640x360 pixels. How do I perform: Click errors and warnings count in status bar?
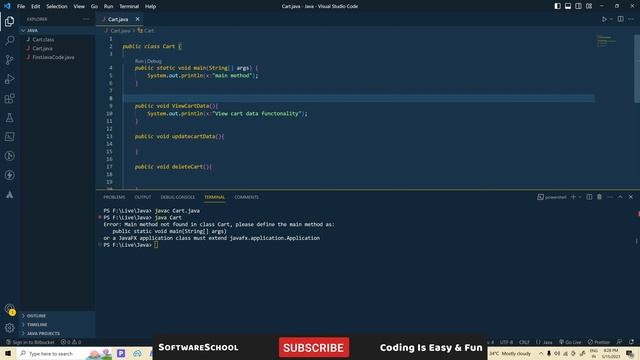[x=71, y=342]
